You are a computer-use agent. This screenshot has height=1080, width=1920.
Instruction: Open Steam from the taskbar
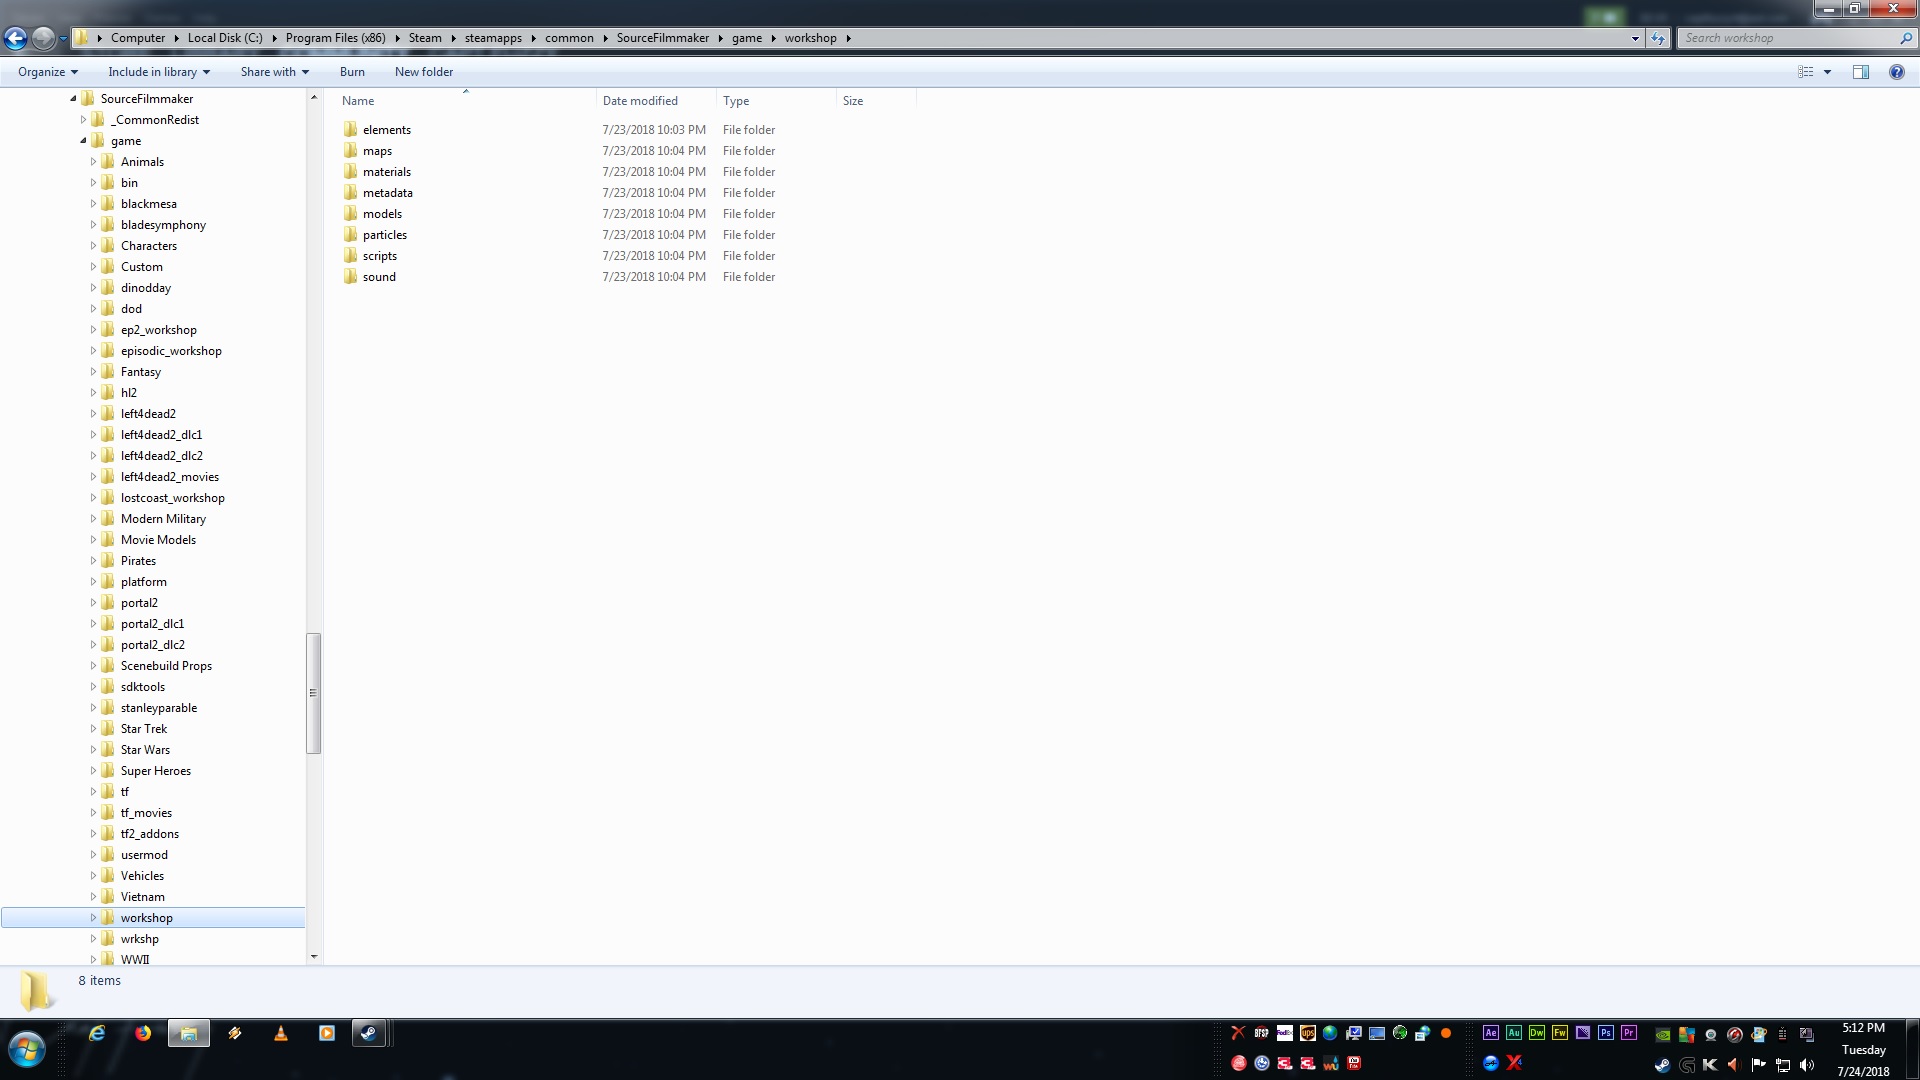click(x=368, y=1033)
